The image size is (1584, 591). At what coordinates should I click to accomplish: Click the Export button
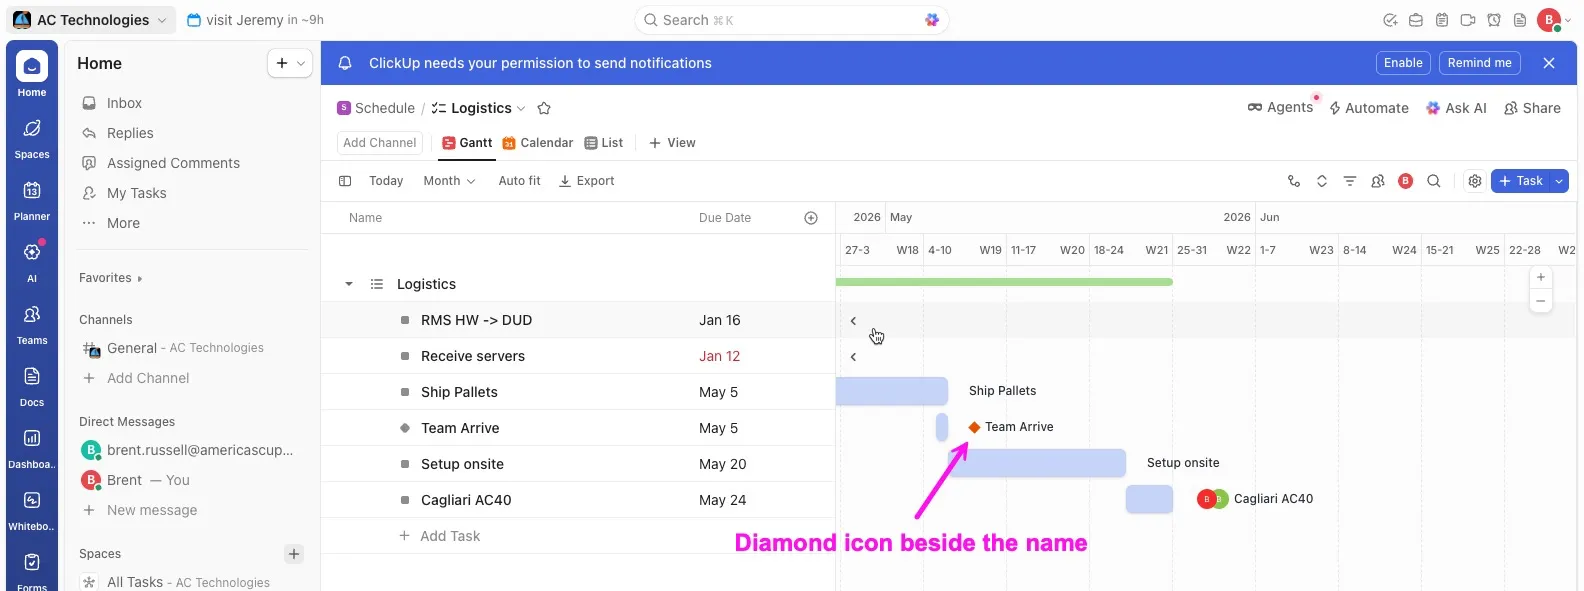tap(587, 181)
